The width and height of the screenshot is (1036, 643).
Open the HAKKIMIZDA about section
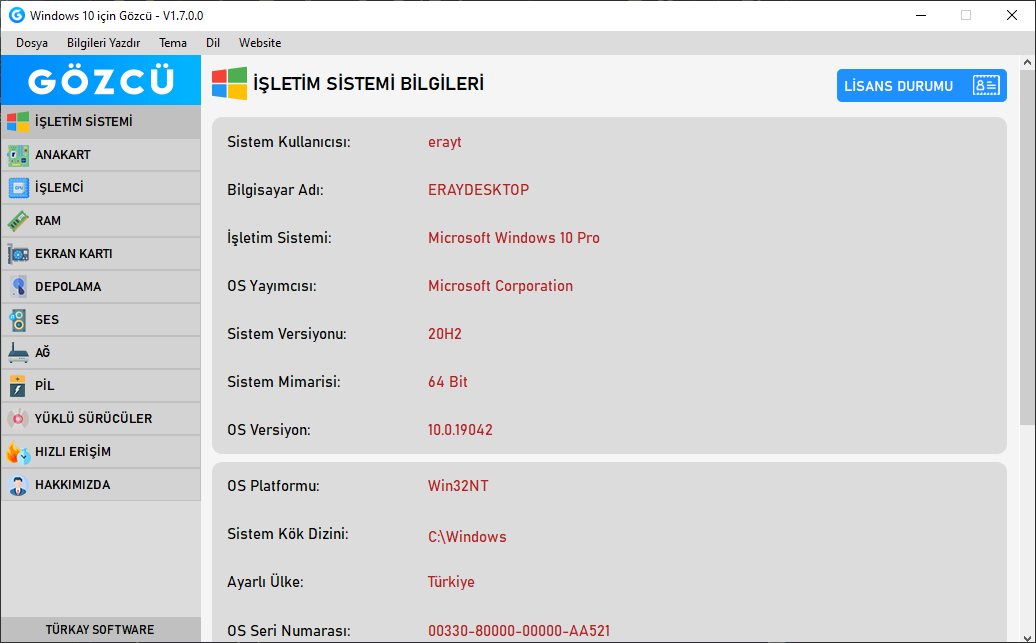coord(100,485)
